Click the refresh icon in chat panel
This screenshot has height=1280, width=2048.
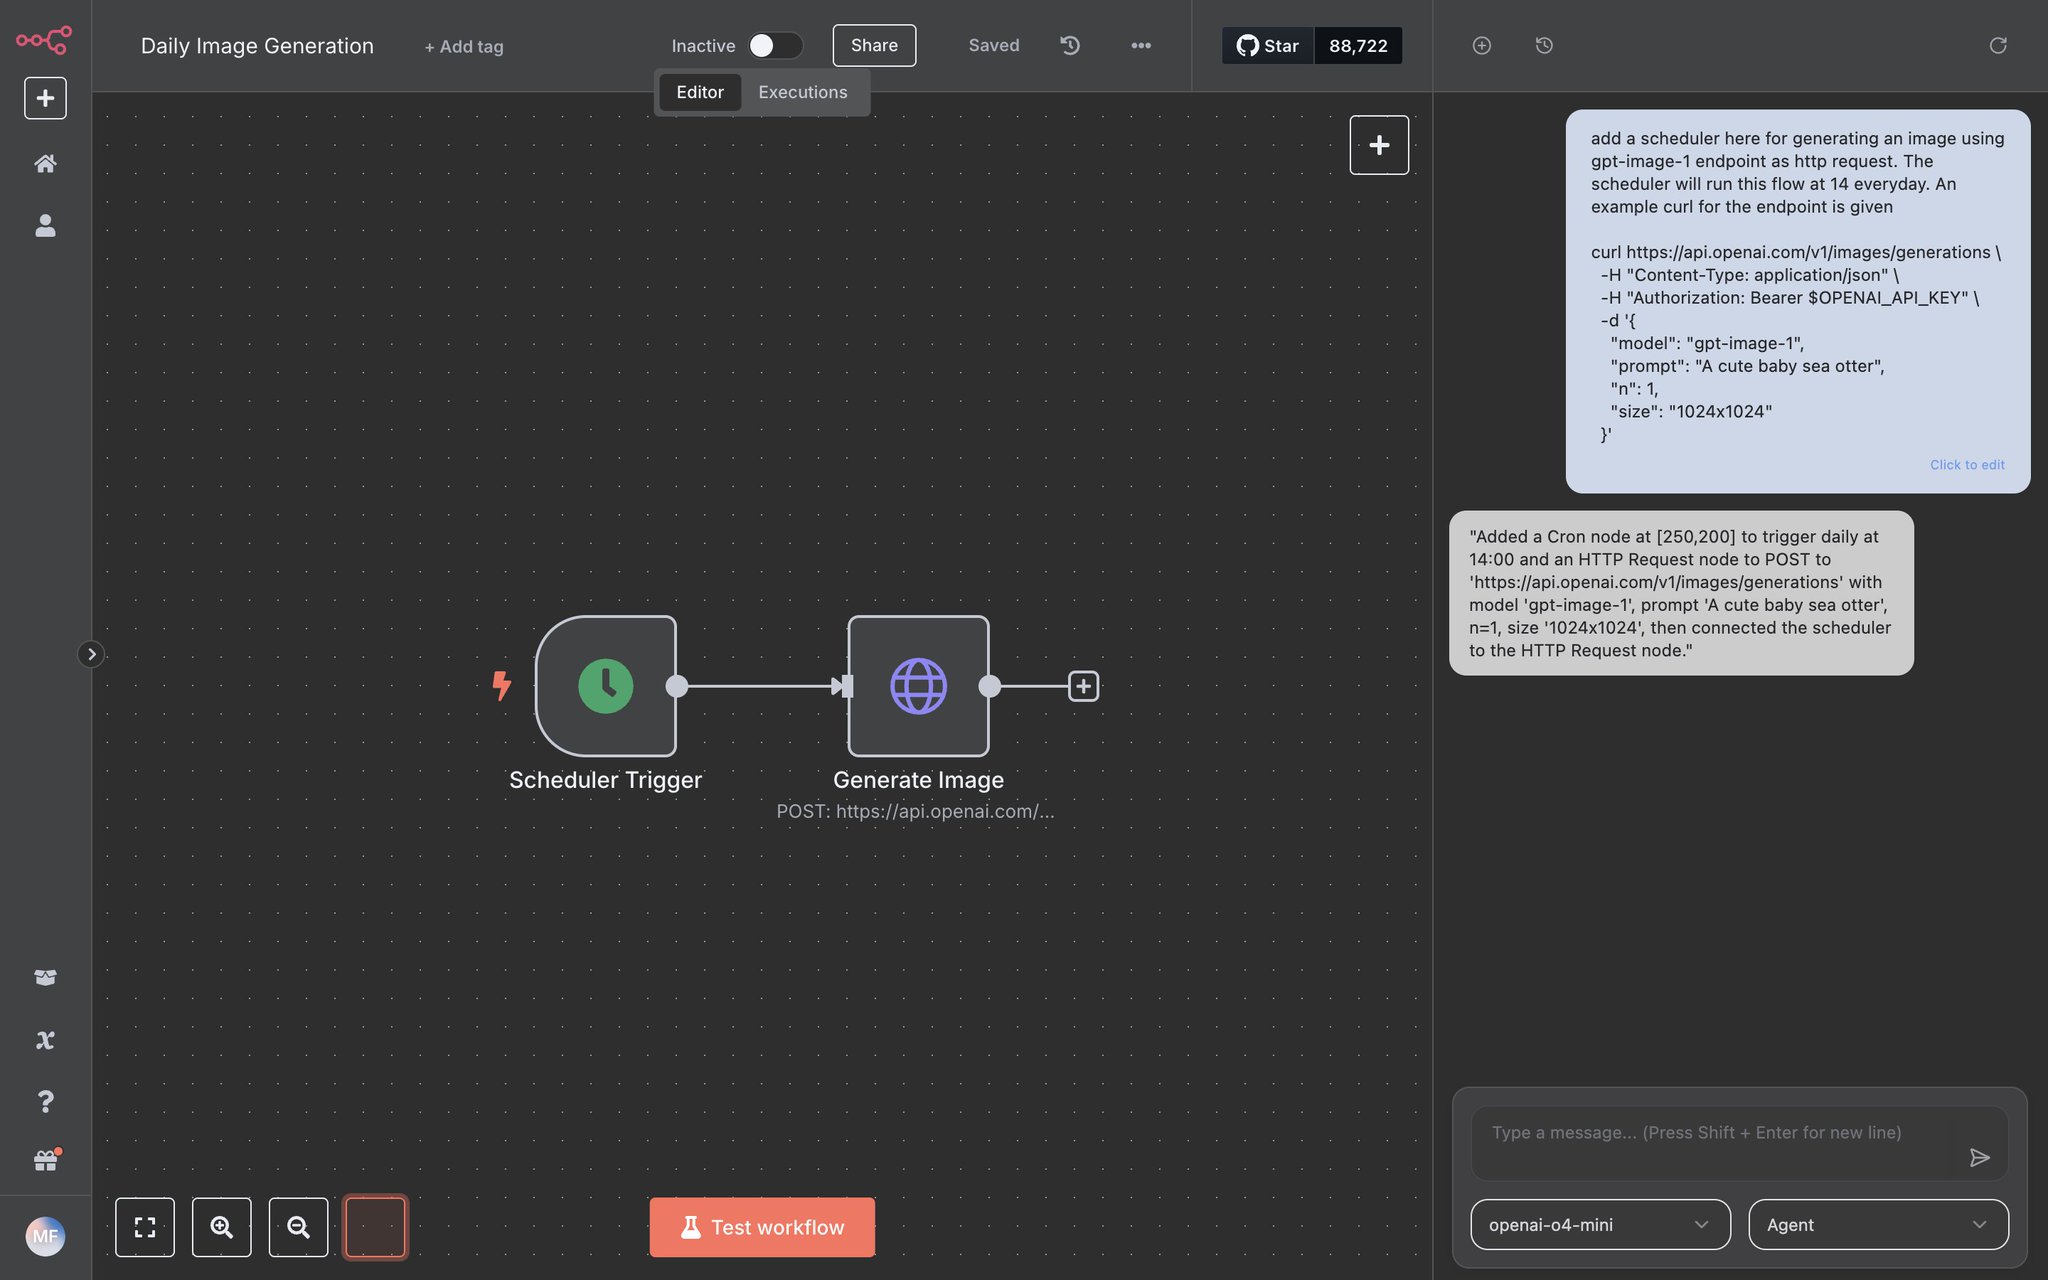(x=1998, y=45)
